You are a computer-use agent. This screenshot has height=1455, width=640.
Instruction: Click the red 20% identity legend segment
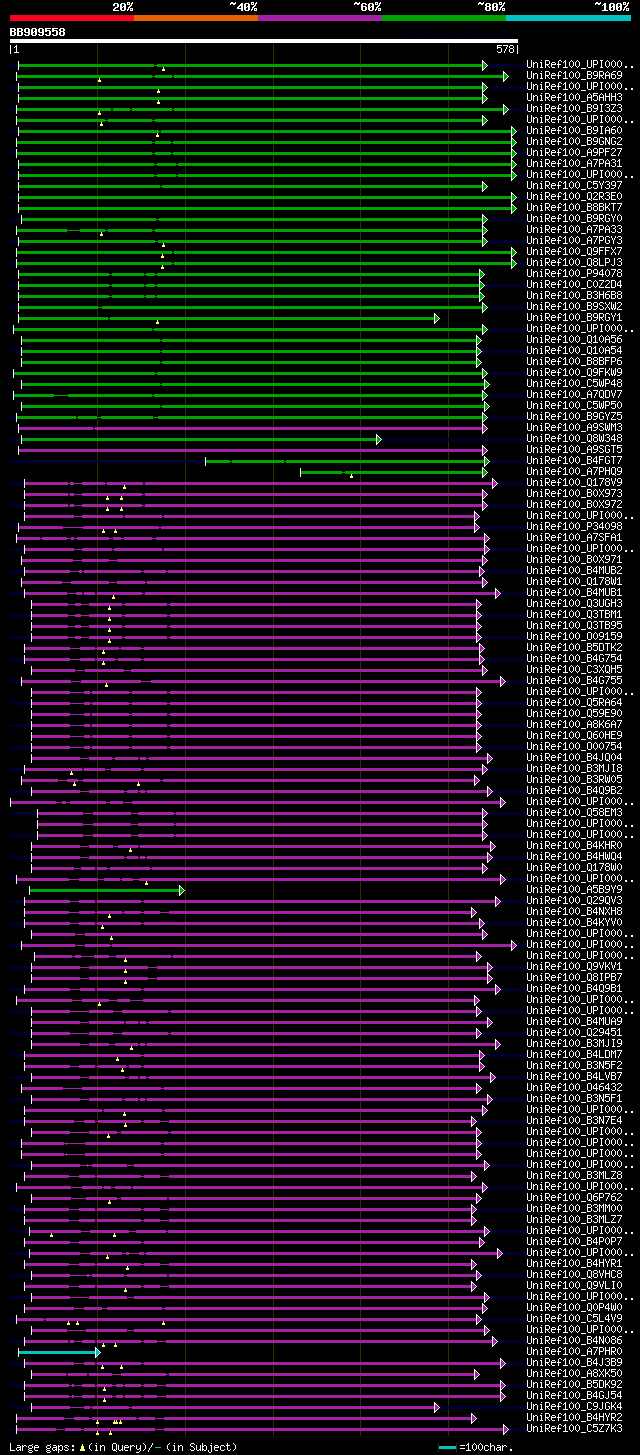click(x=72, y=17)
